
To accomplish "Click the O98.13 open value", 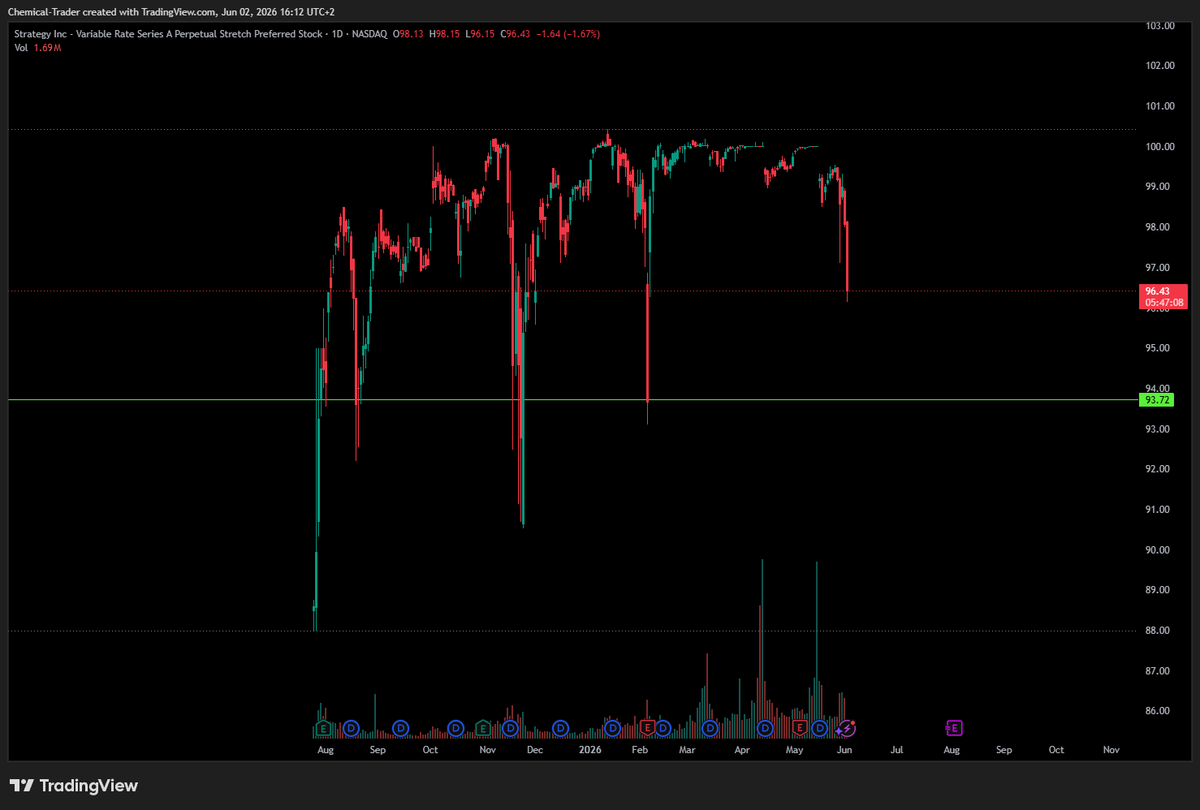I will [x=407, y=34].
